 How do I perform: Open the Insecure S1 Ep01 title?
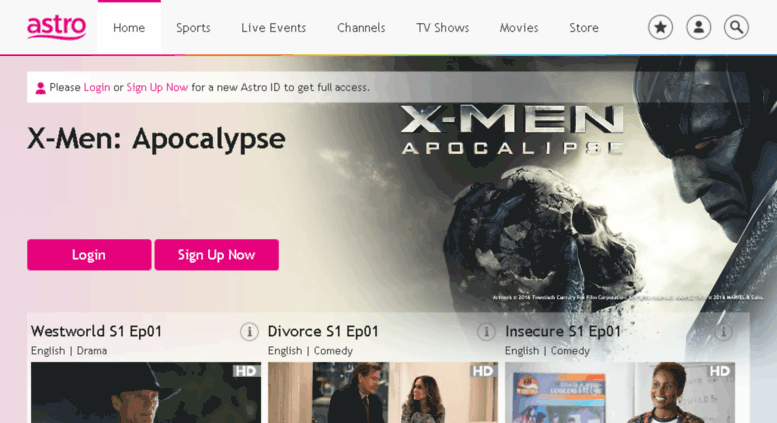(563, 331)
